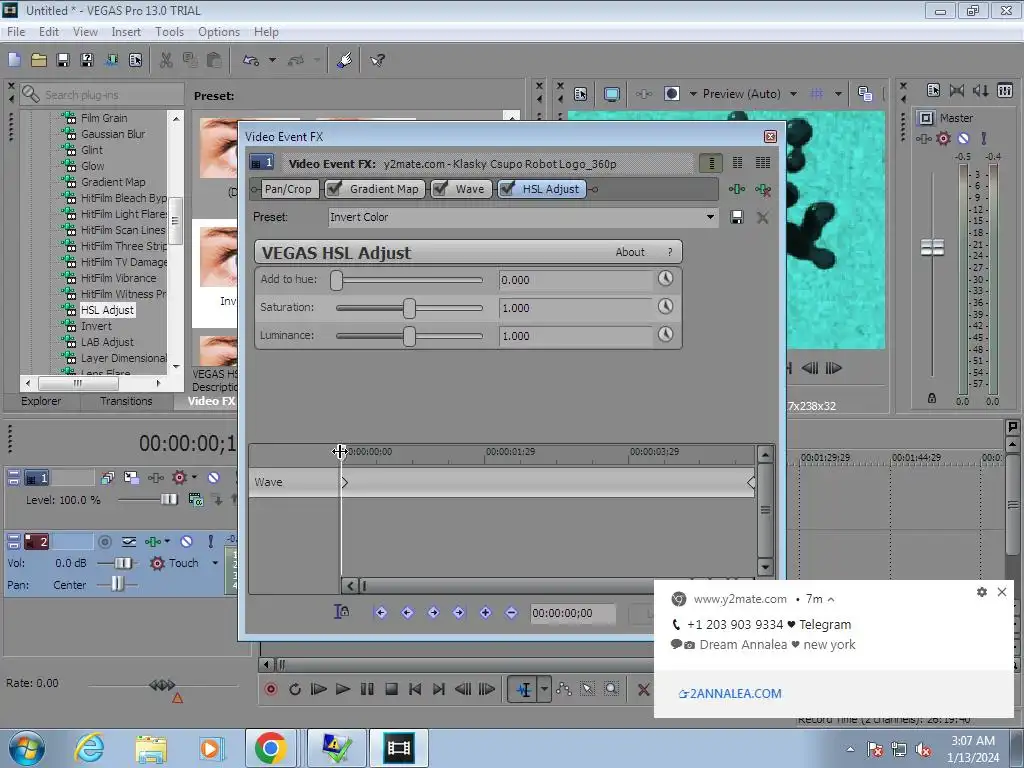The height and width of the screenshot is (768, 1024).
Task: Click the Help ? button in HSL Adjust
Action: [x=669, y=252]
